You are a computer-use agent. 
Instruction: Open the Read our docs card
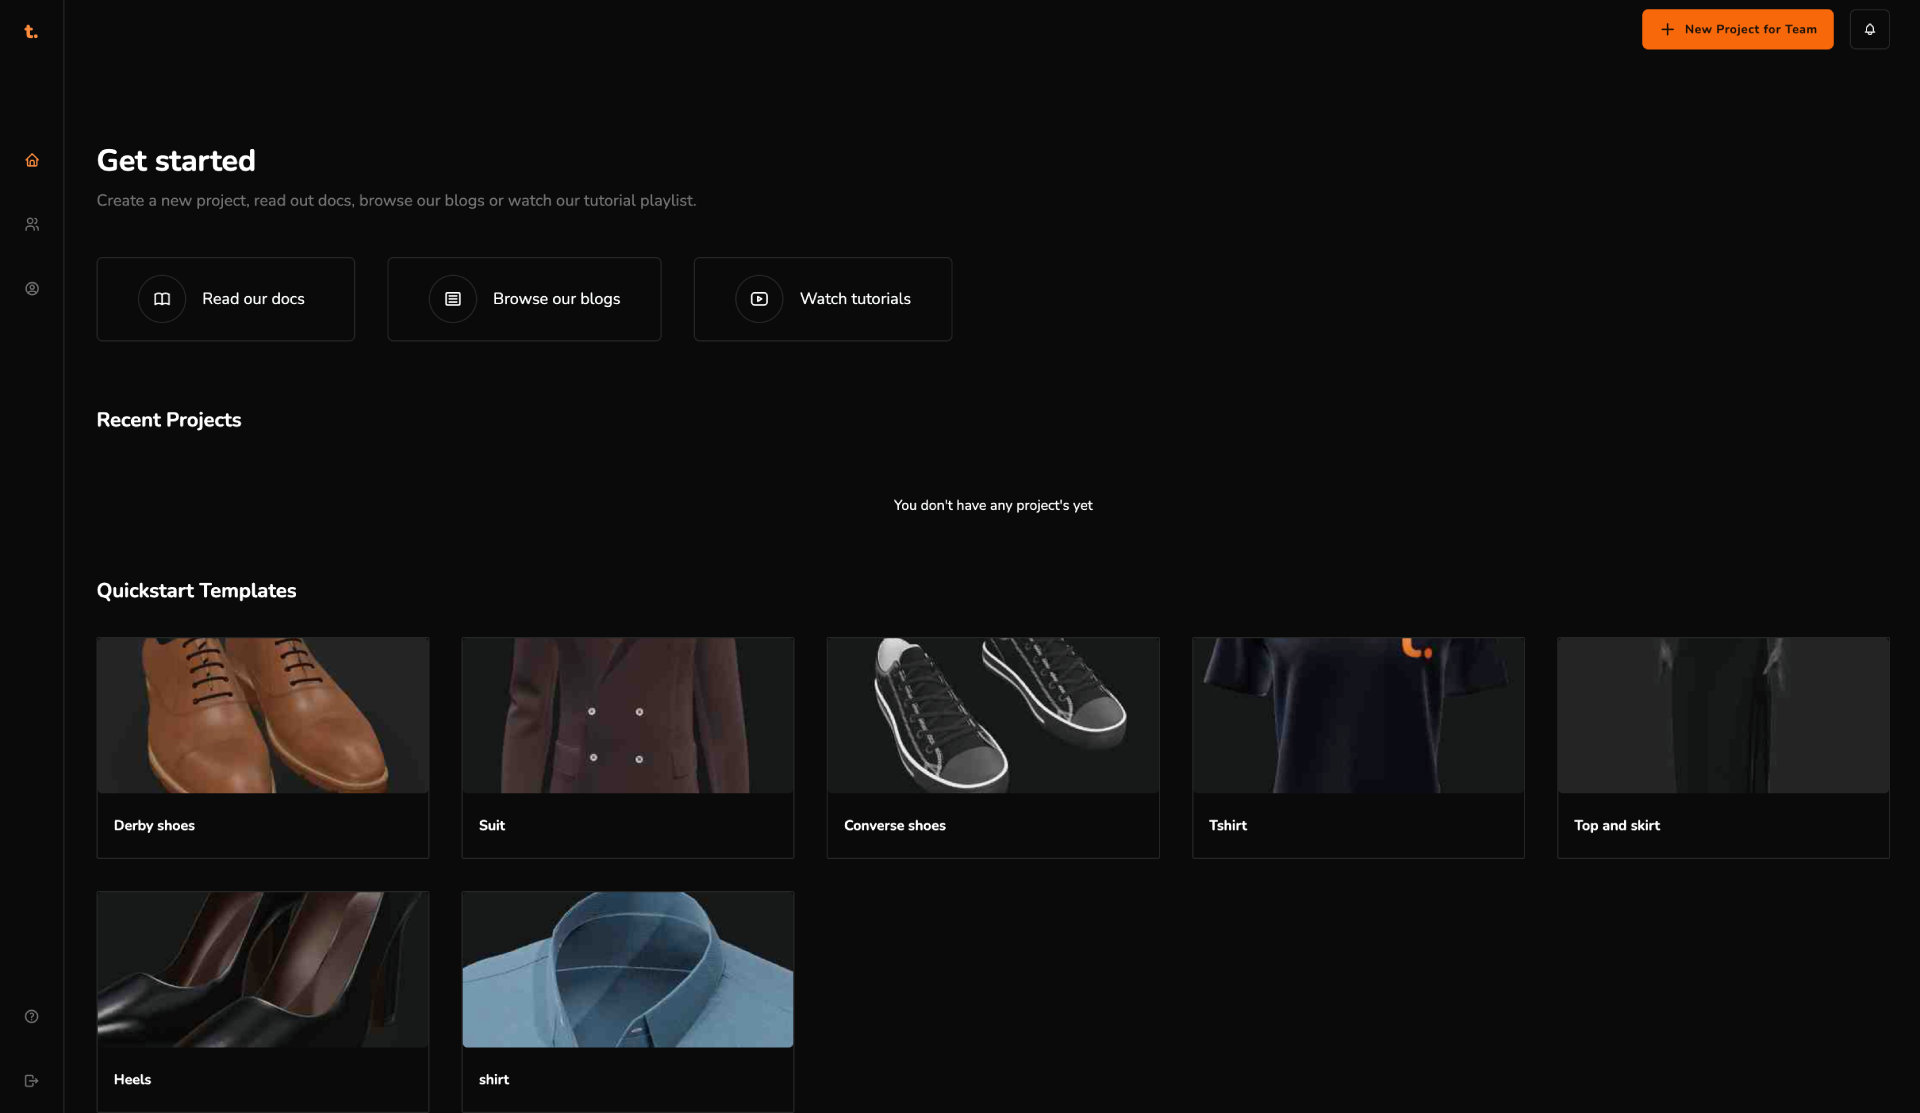coord(253,299)
